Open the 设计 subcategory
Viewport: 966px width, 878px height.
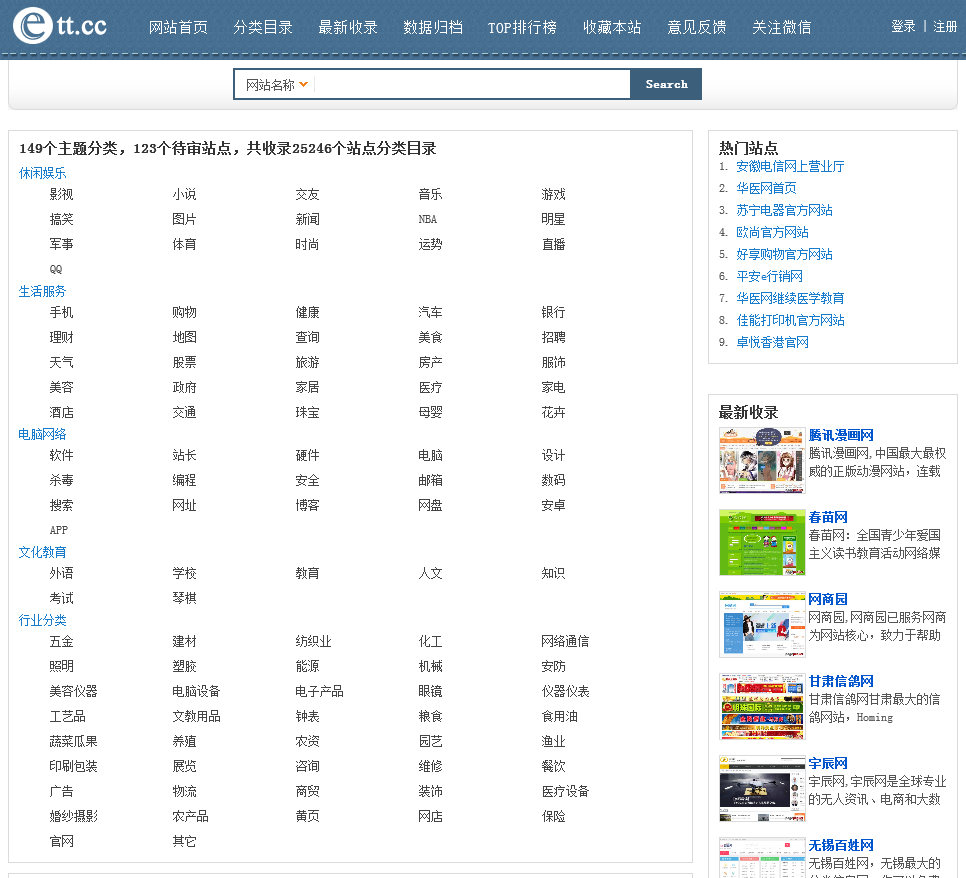pyautogui.click(x=553, y=455)
